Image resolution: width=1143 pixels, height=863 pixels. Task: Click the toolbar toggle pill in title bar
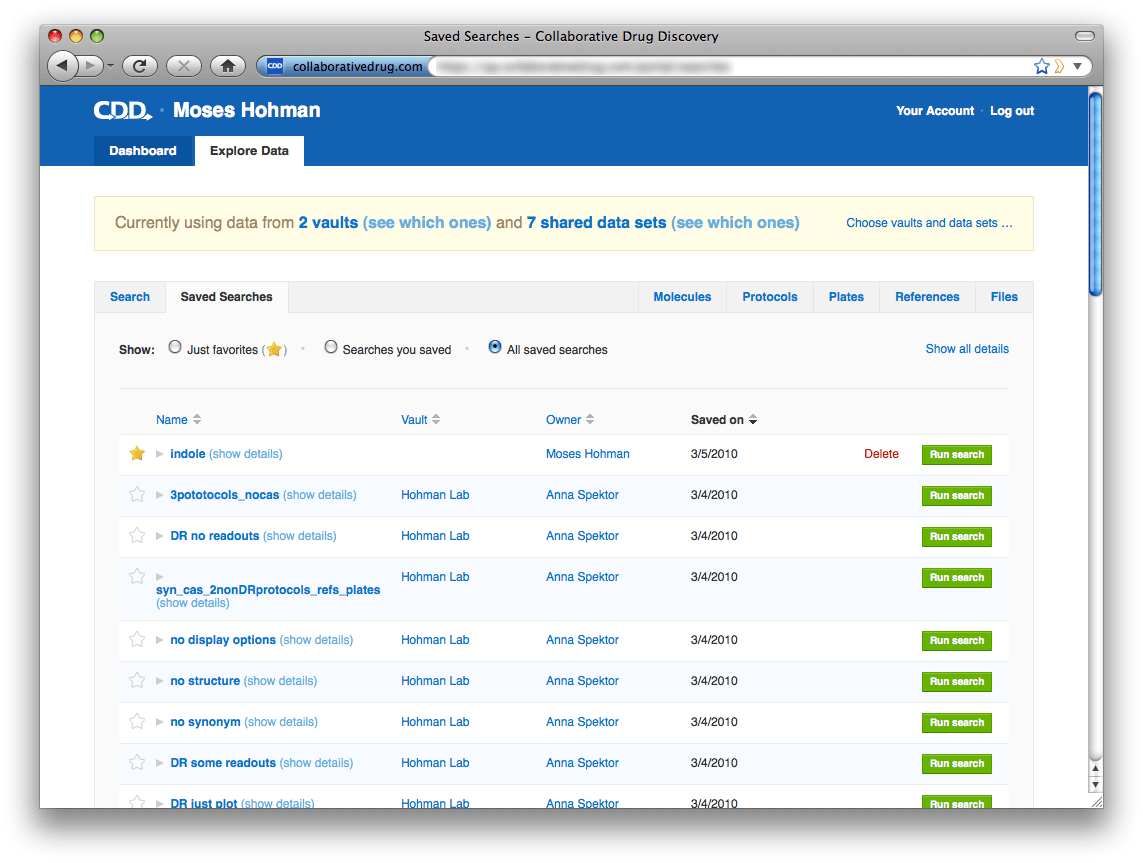point(1085,36)
